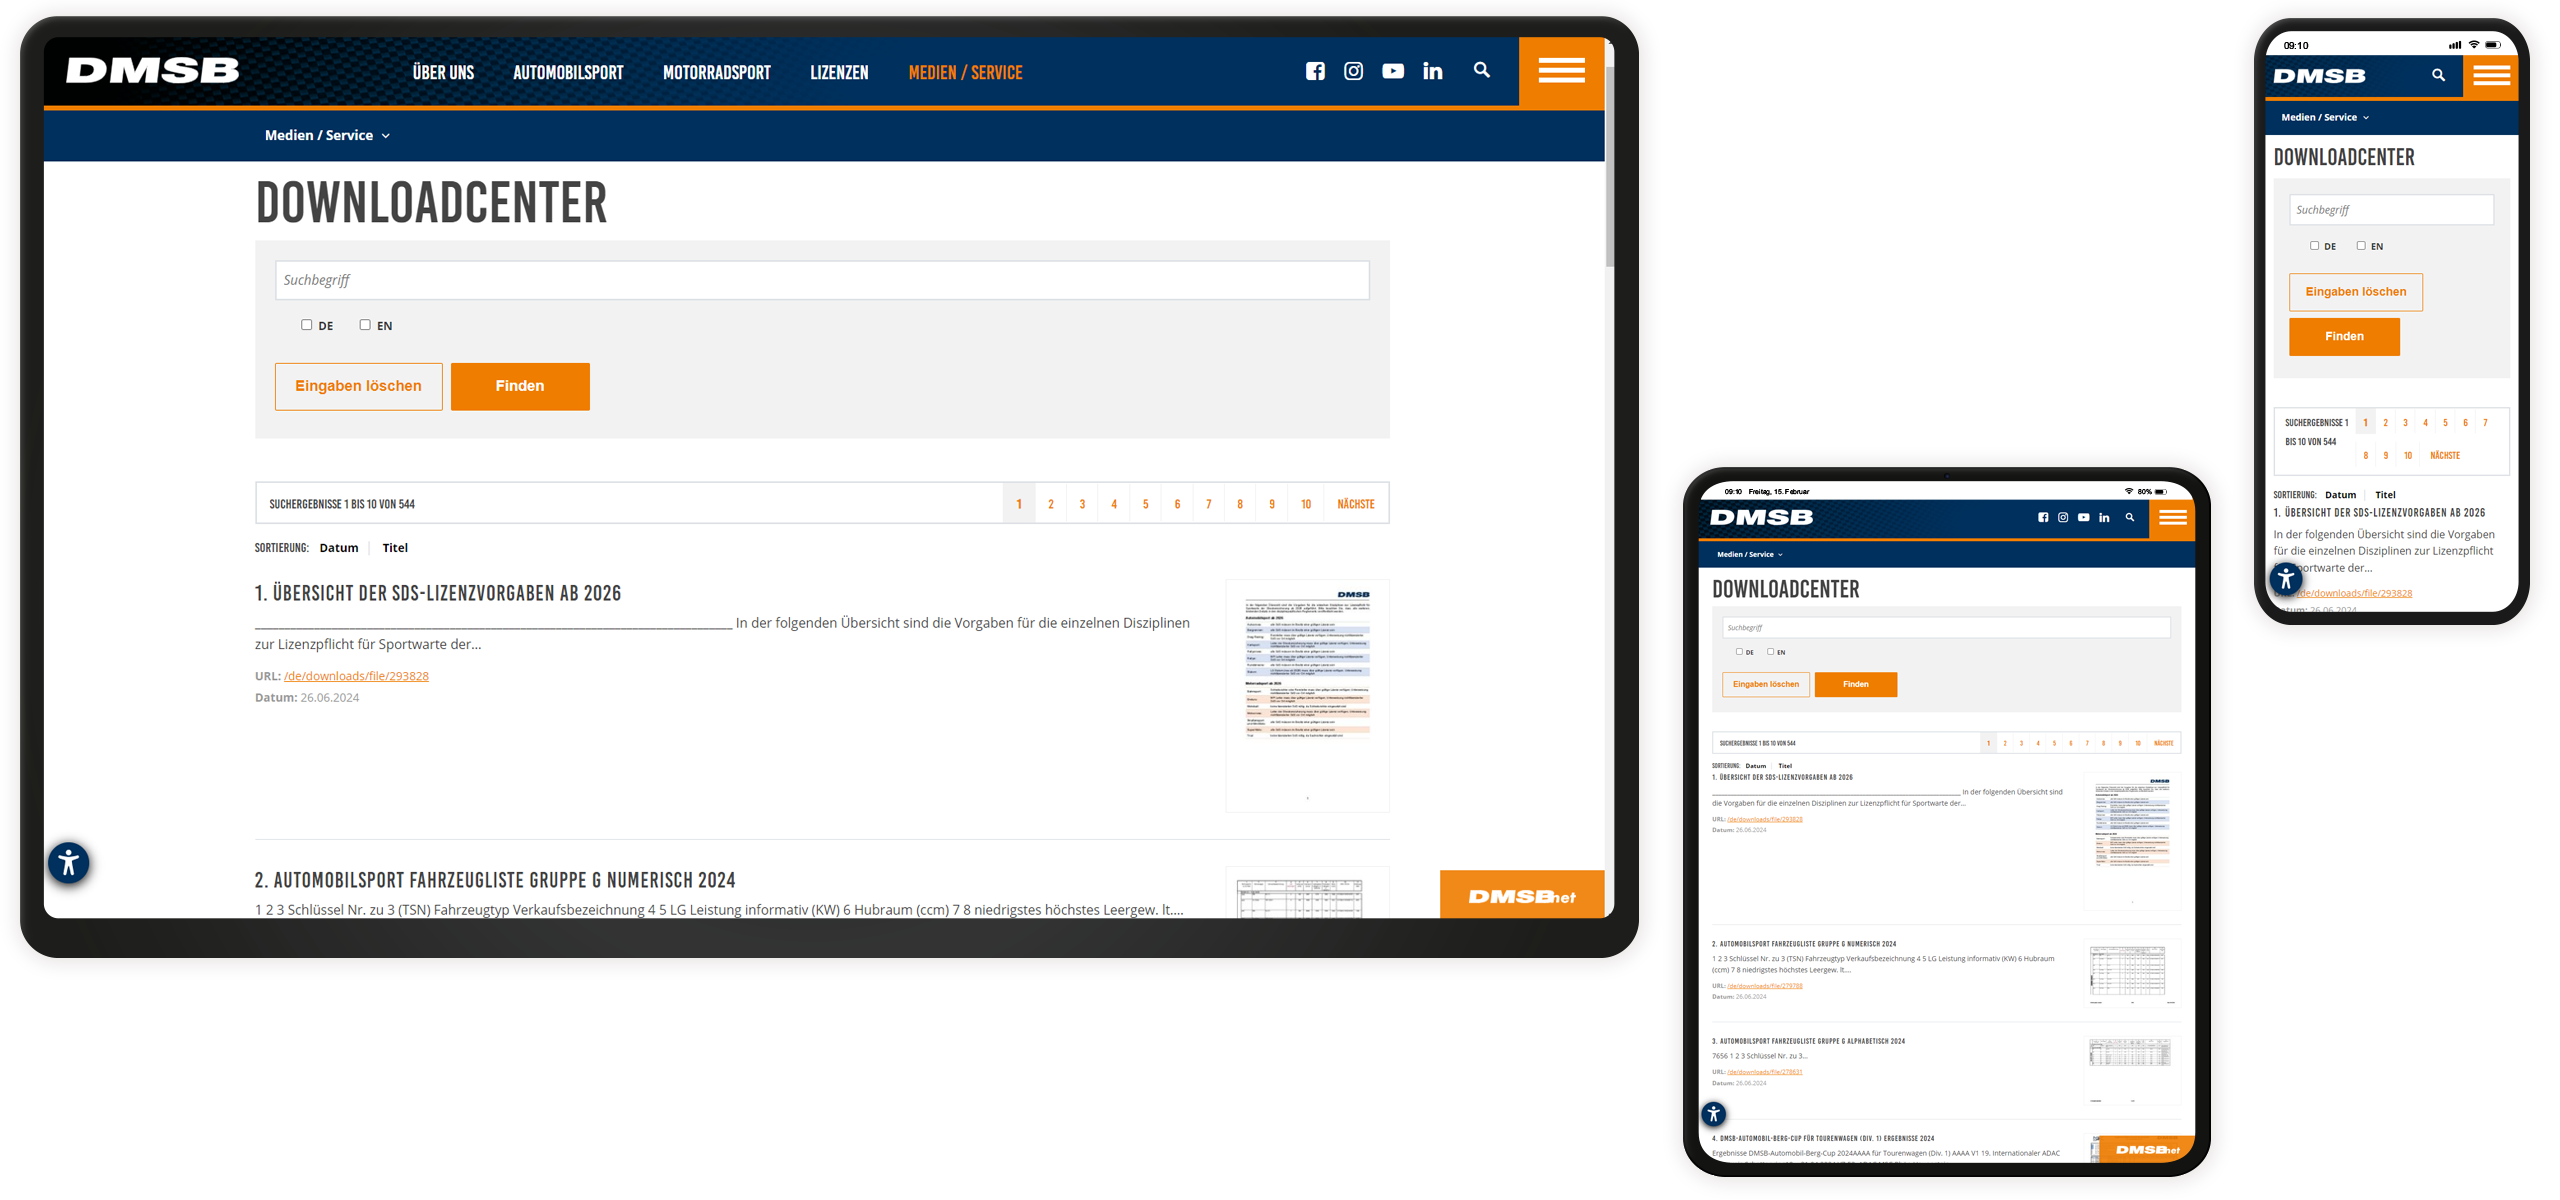Expand the Medien / Service breadcrumb dropdown
Image resolution: width=2560 pixels, height=1200 pixels.
(327, 135)
